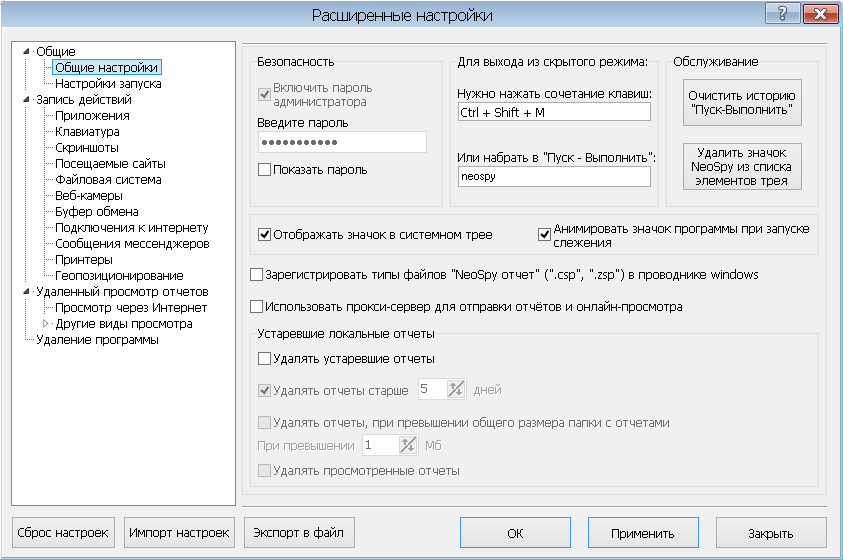Select Настройки запуска tree item
The image size is (843, 560).
point(108,84)
